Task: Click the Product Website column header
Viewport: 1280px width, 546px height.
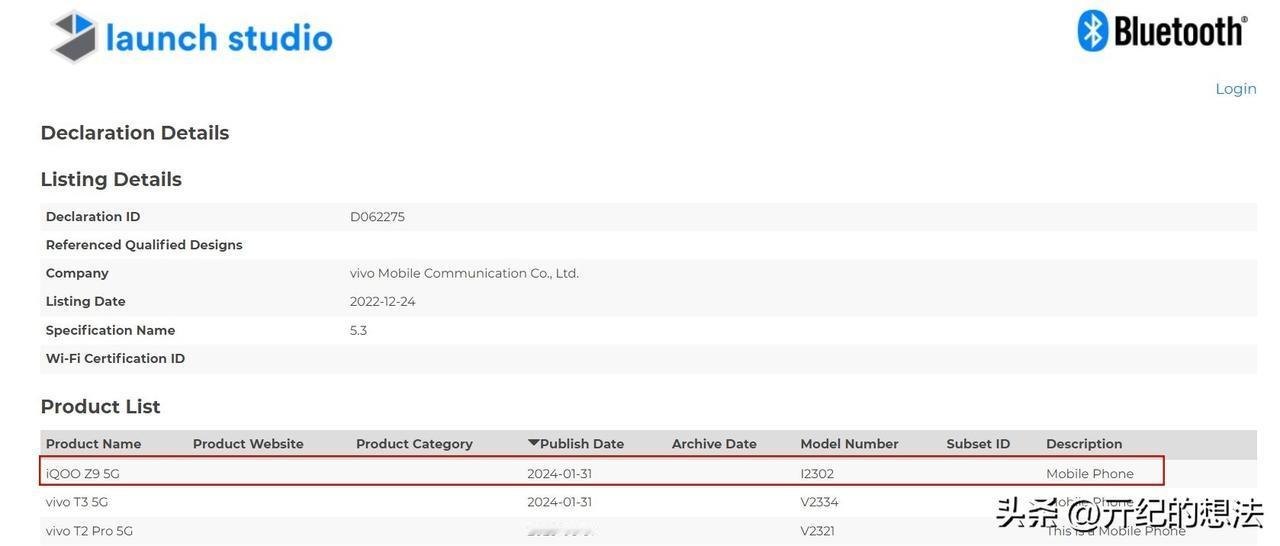Action: pos(248,444)
